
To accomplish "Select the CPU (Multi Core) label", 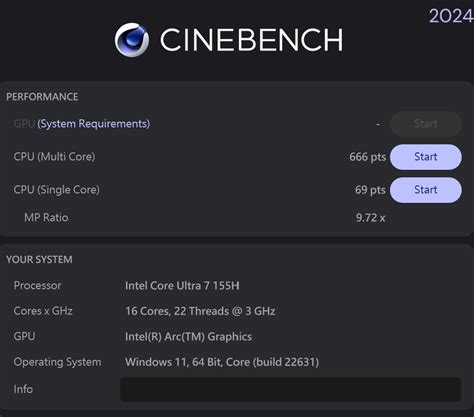I will [x=54, y=157].
